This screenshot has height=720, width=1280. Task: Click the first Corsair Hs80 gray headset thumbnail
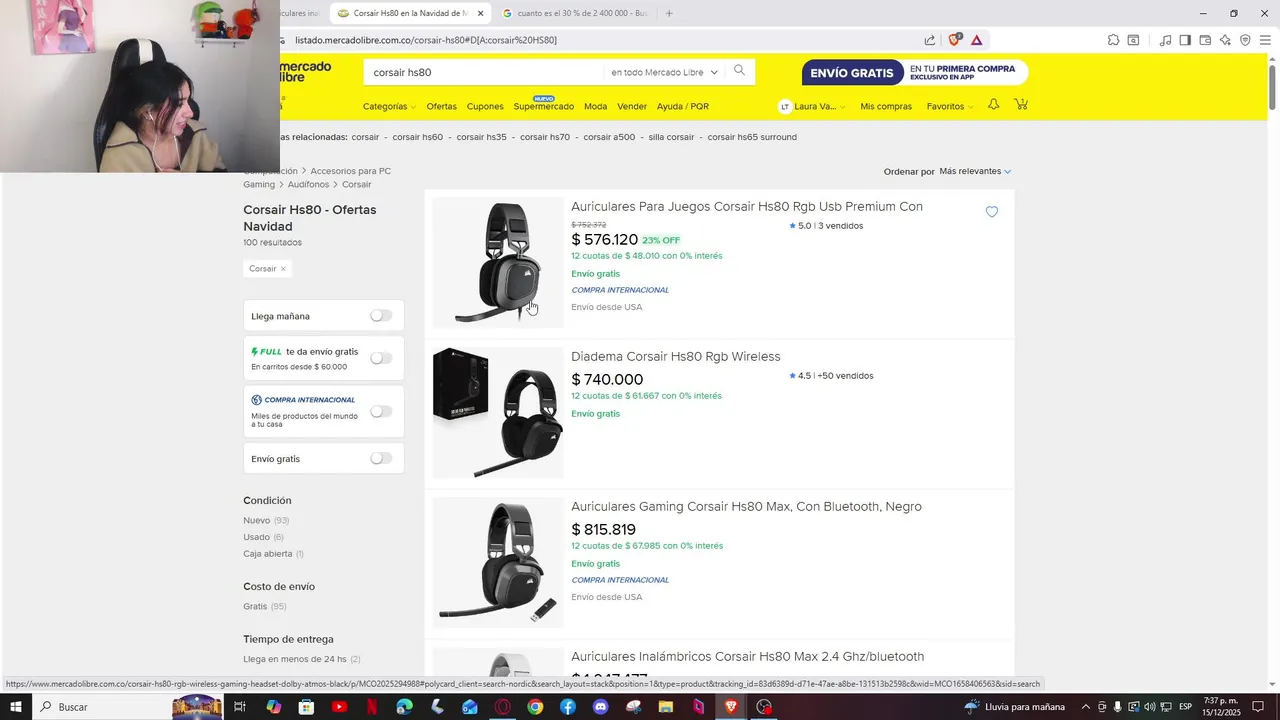coord(498,262)
